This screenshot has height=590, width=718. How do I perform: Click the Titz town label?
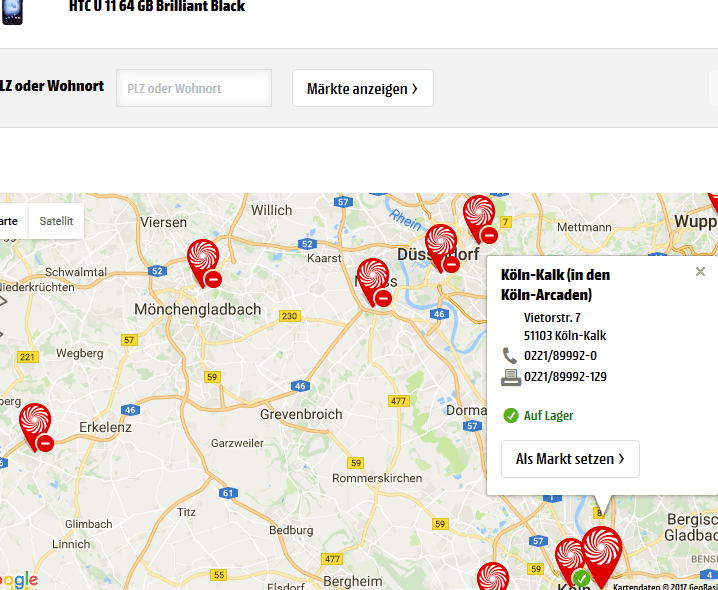pos(186,512)
